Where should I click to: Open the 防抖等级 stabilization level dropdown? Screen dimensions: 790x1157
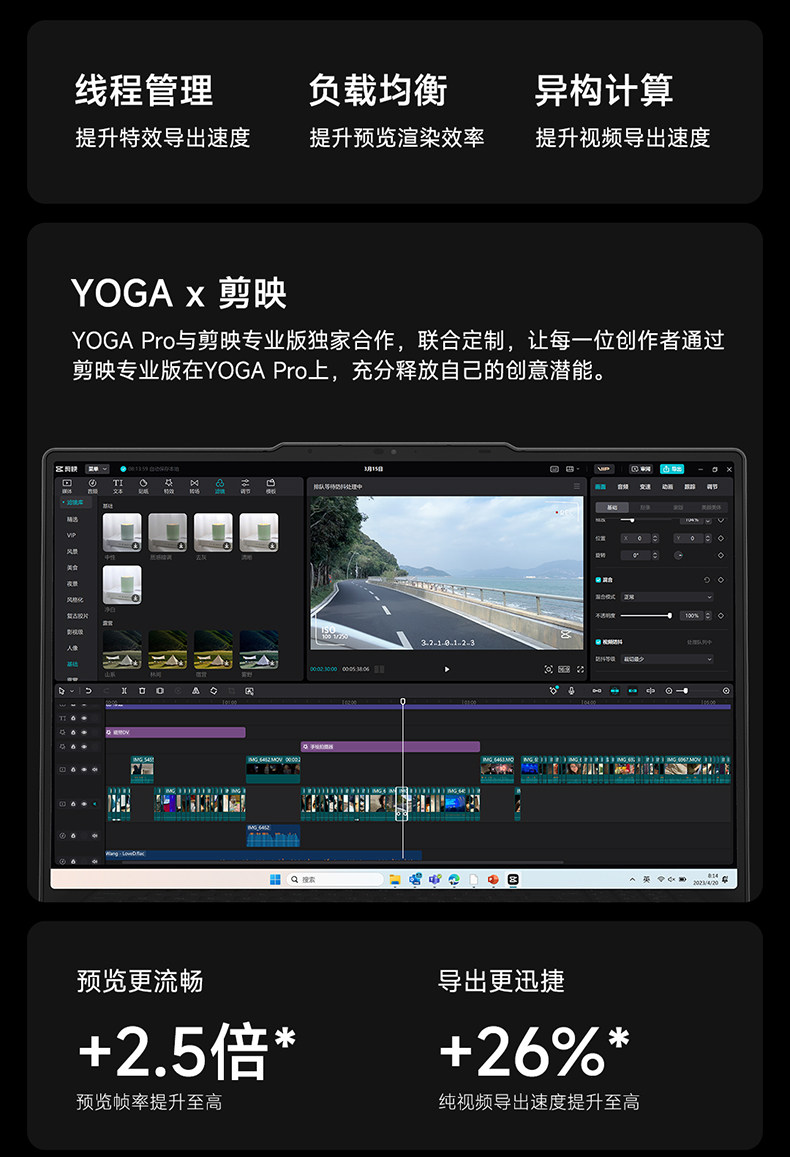click(x=668, y=659)
